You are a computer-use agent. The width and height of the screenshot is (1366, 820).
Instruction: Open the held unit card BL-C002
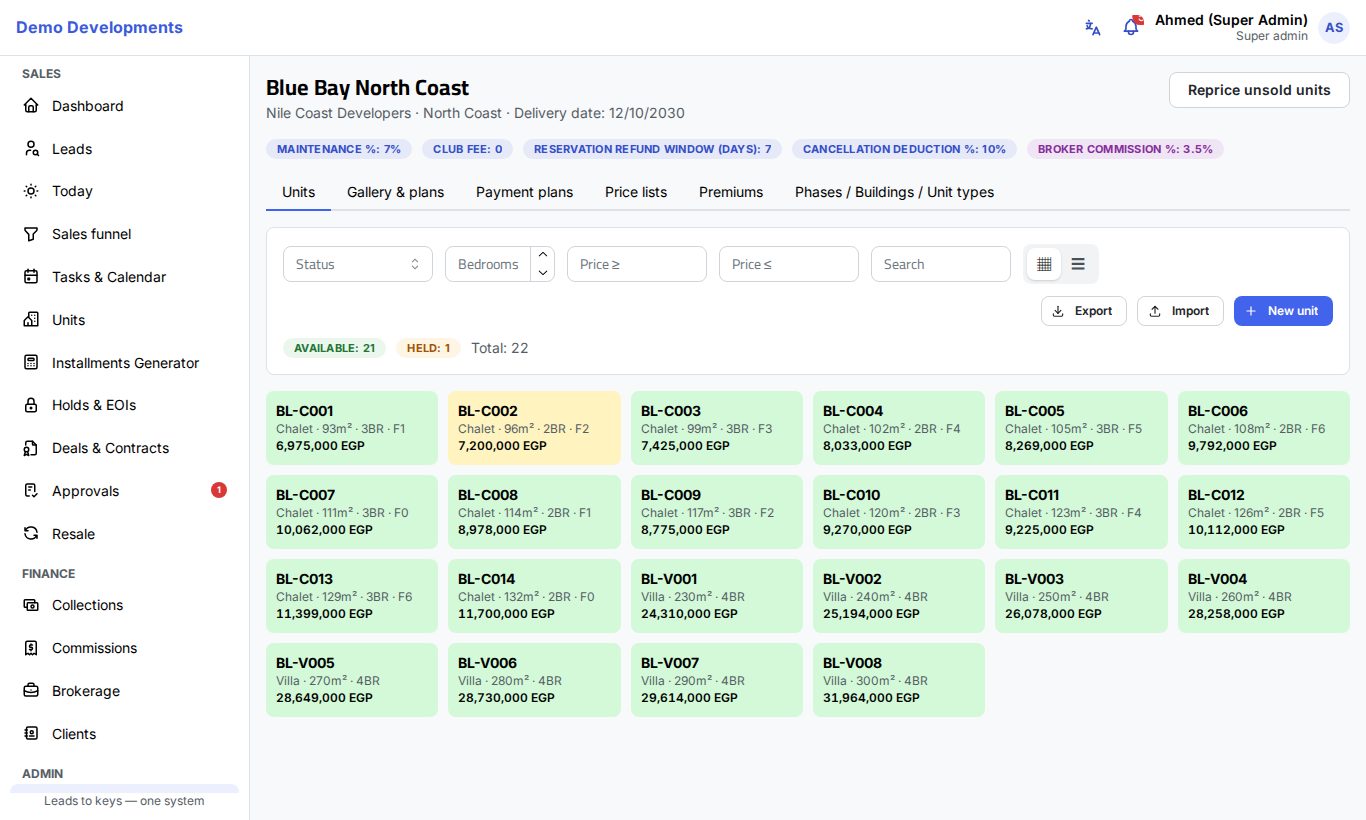coord(534,428)
